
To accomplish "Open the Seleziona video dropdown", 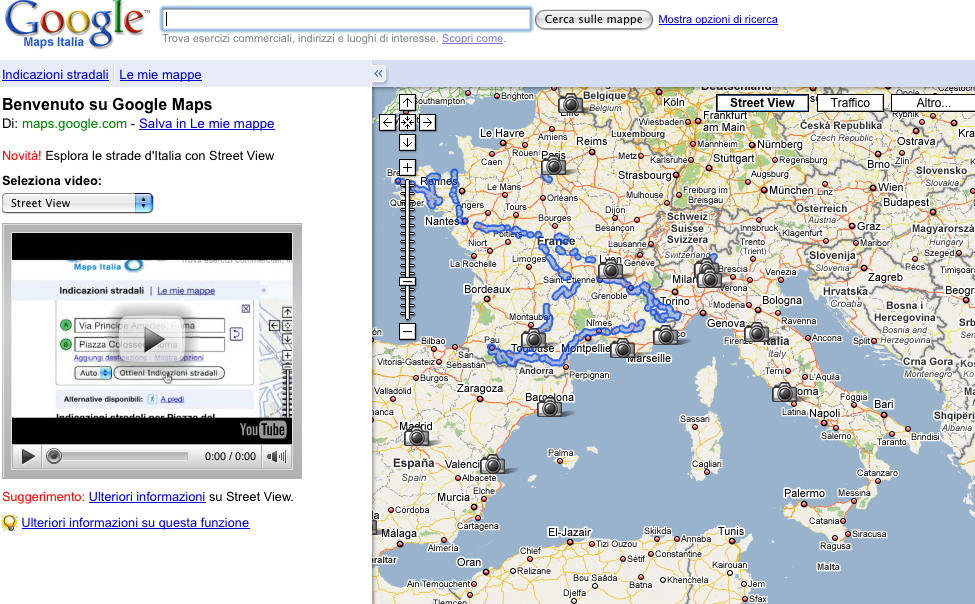I will point(77,203).
